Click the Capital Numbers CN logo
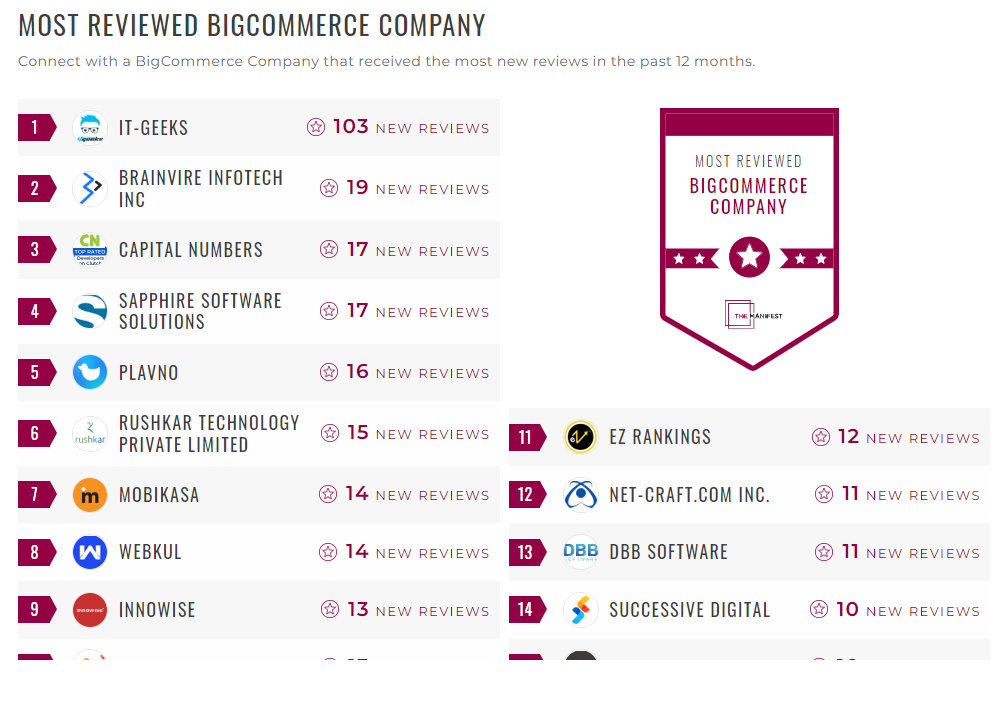The height and width of the screenshot is (705, 996). [x=90, y=250]
